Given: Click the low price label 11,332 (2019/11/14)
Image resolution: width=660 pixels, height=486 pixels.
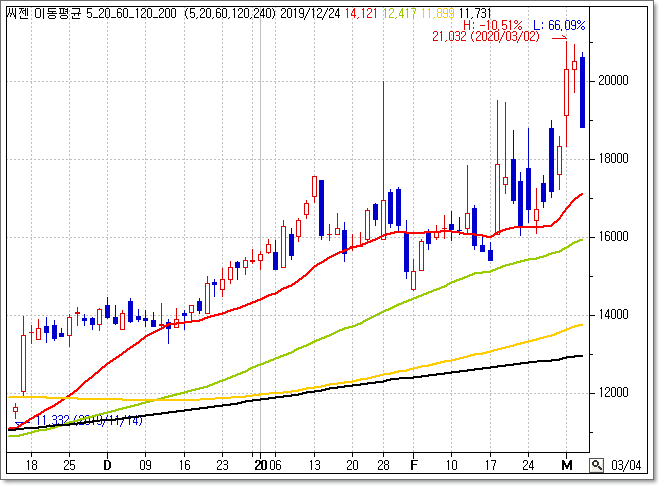Looking at the screenshot, I should point(89,420).
